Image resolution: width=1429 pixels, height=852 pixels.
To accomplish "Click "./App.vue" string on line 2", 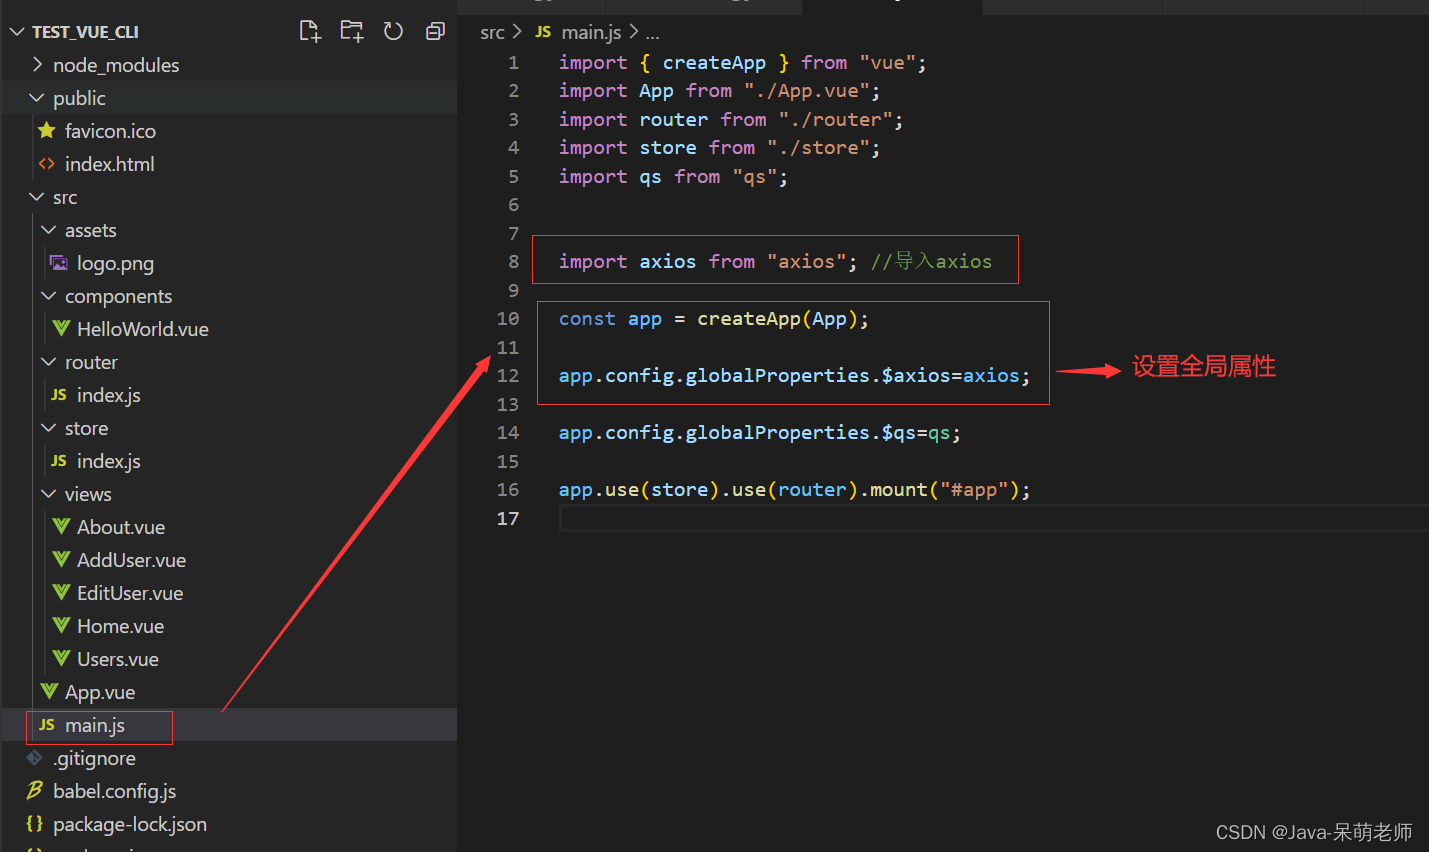I will click(x=806, y=90).
